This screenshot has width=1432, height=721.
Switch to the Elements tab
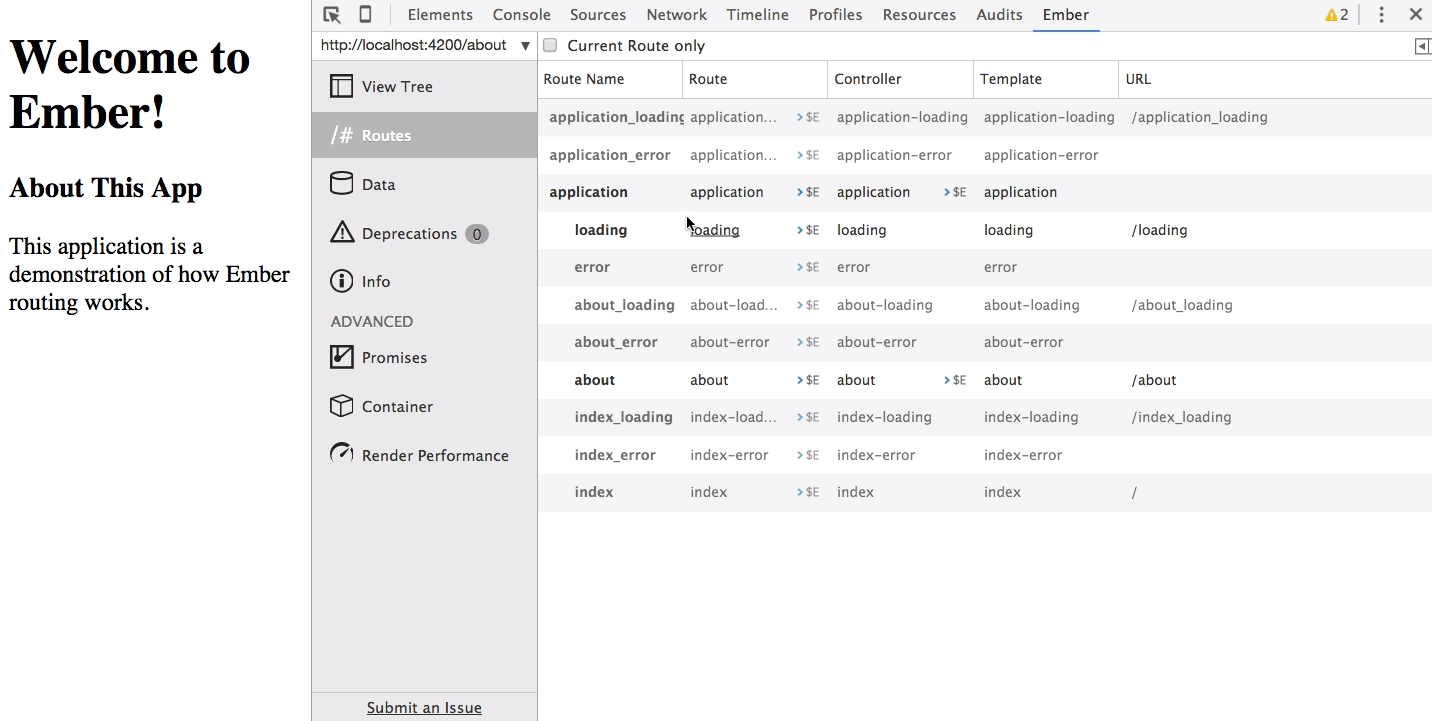pos(440,15)
